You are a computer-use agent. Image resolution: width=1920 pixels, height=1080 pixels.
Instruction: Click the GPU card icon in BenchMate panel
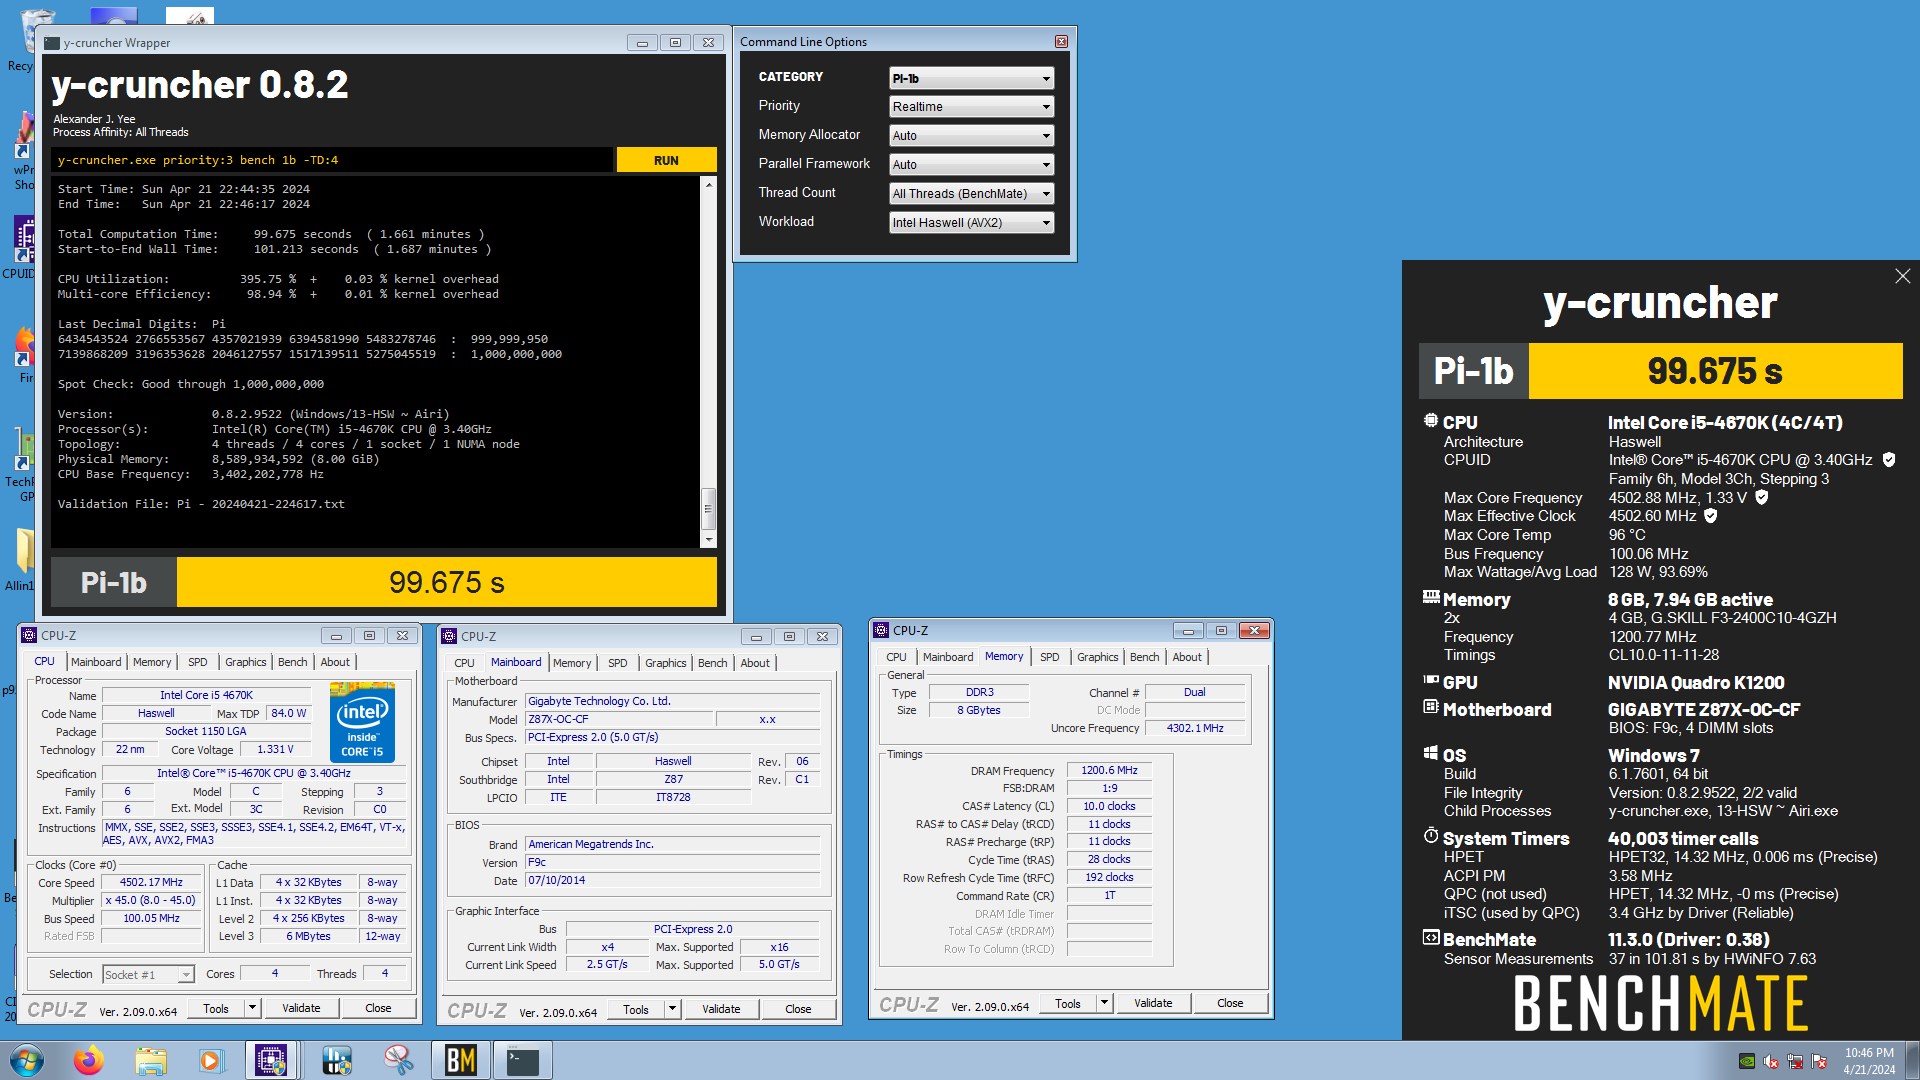click(x=1431, y=680)
